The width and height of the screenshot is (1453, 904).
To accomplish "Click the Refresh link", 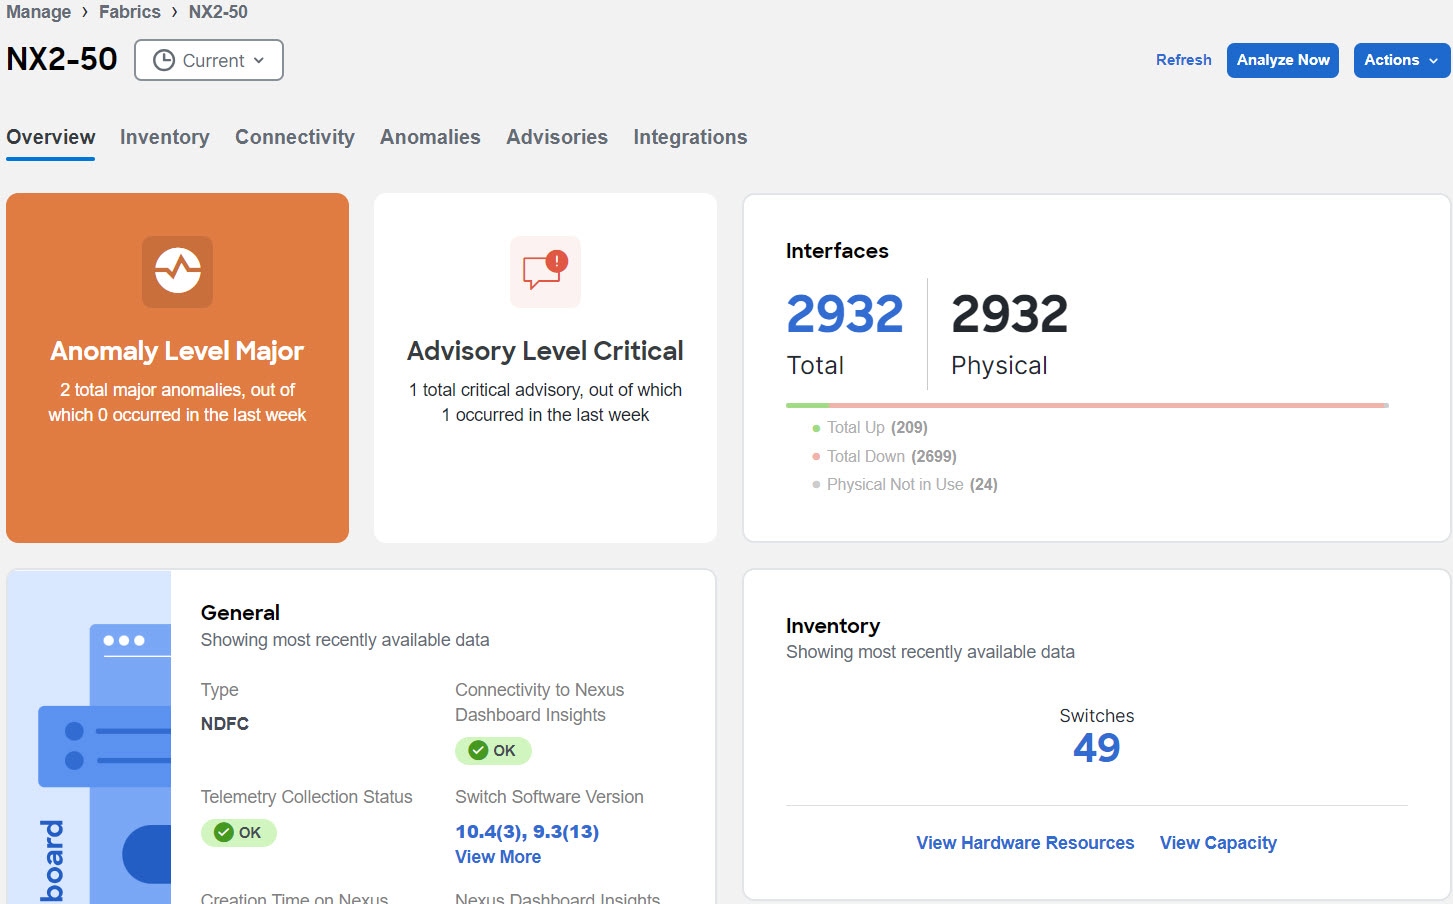I will coord(1184,60).
